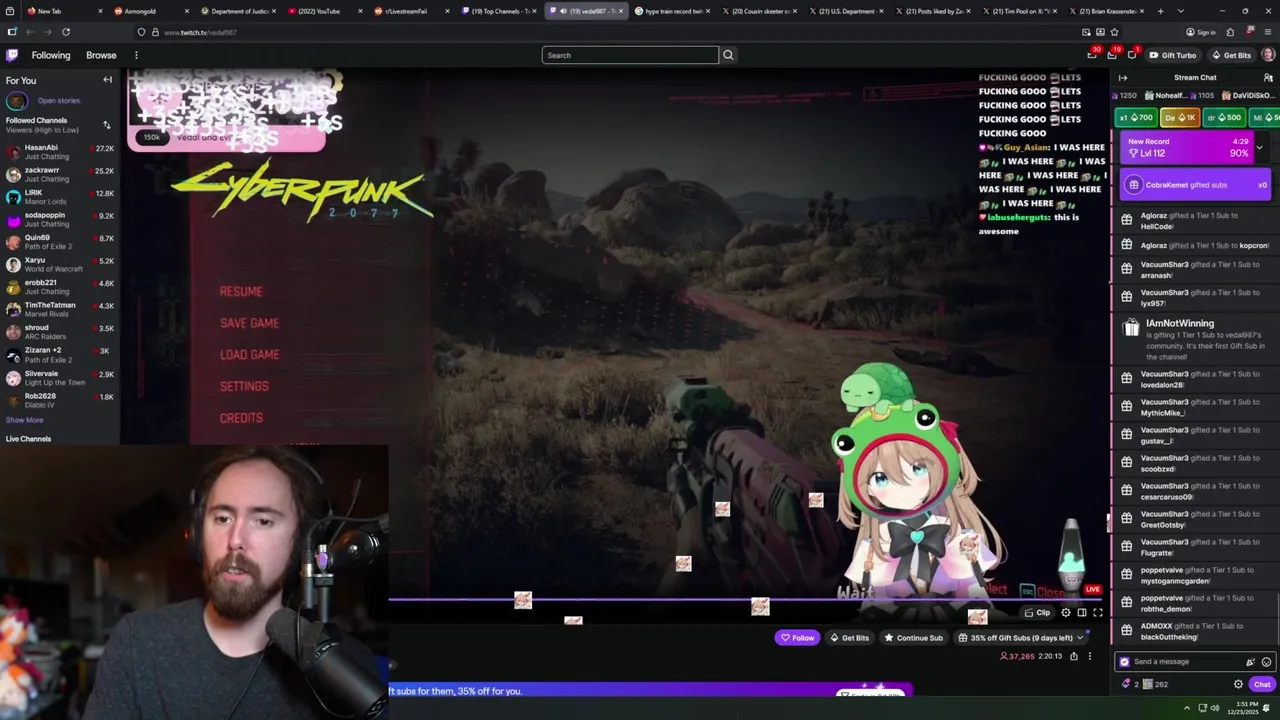Bookmark page with the star icon

click(x=1114, y=32)
